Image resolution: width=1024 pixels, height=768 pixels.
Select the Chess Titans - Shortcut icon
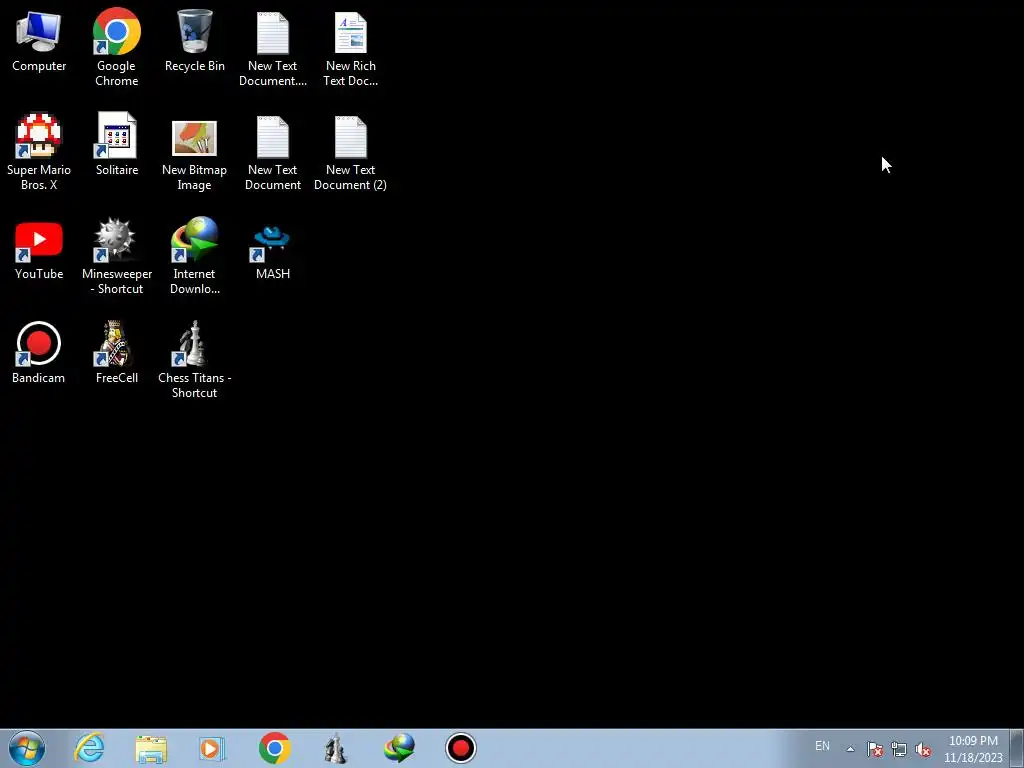(195, 359)
